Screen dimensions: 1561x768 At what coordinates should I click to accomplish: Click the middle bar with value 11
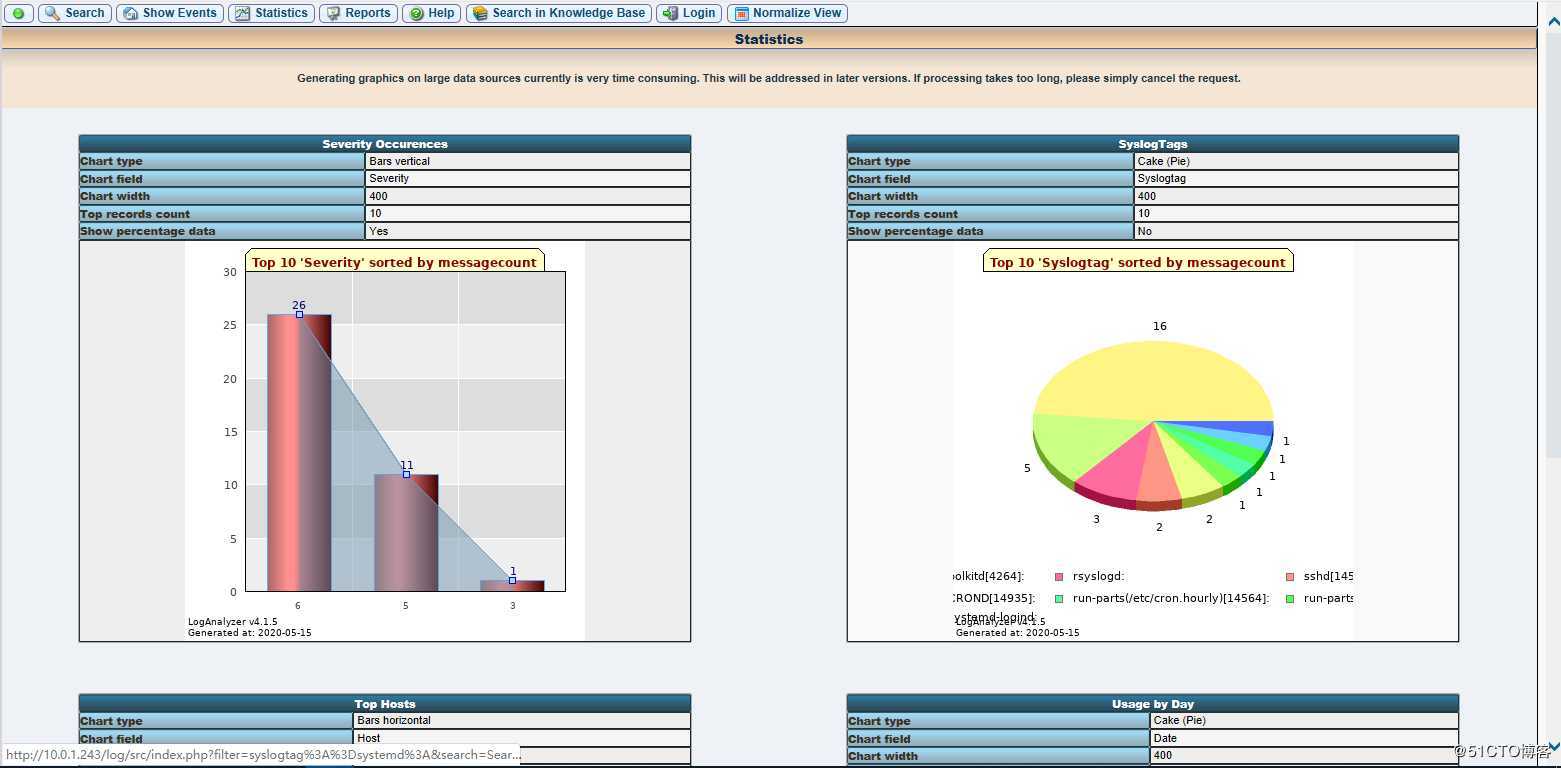click(x=406, y=532)
